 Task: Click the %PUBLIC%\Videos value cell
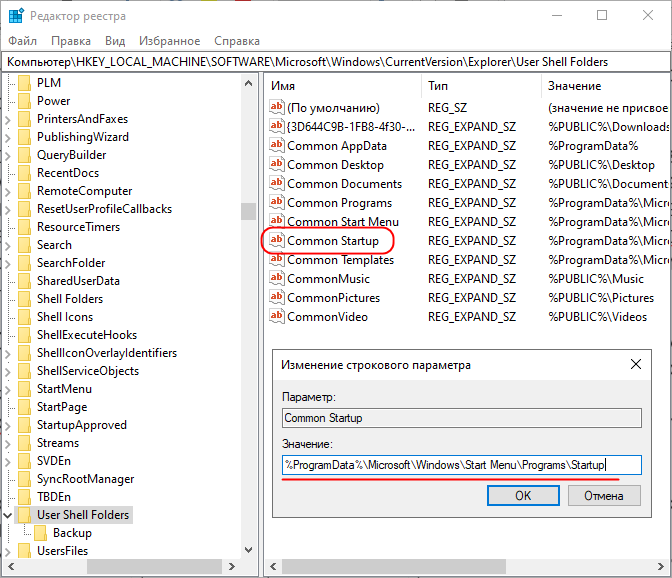pos(597,317)
